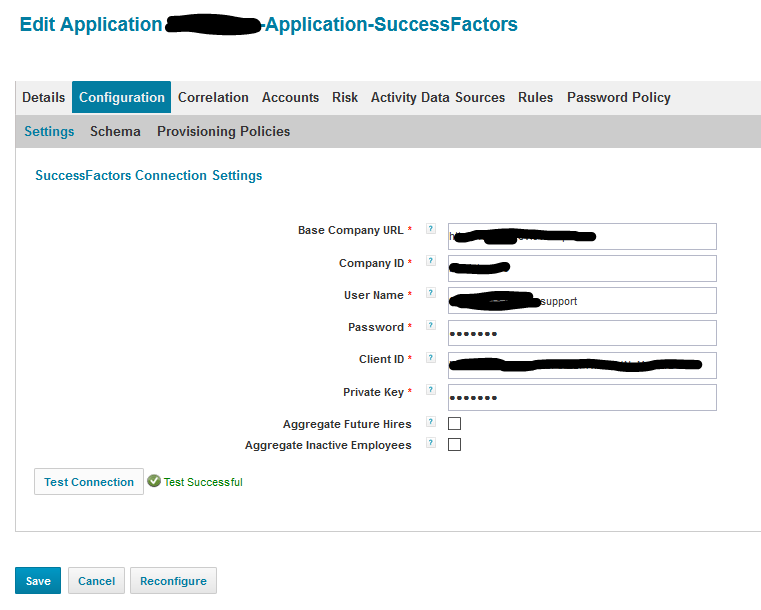Click the SuccessFactors Connection Settings heading
This screenshot has height=610, width=761.
[149, 175]
